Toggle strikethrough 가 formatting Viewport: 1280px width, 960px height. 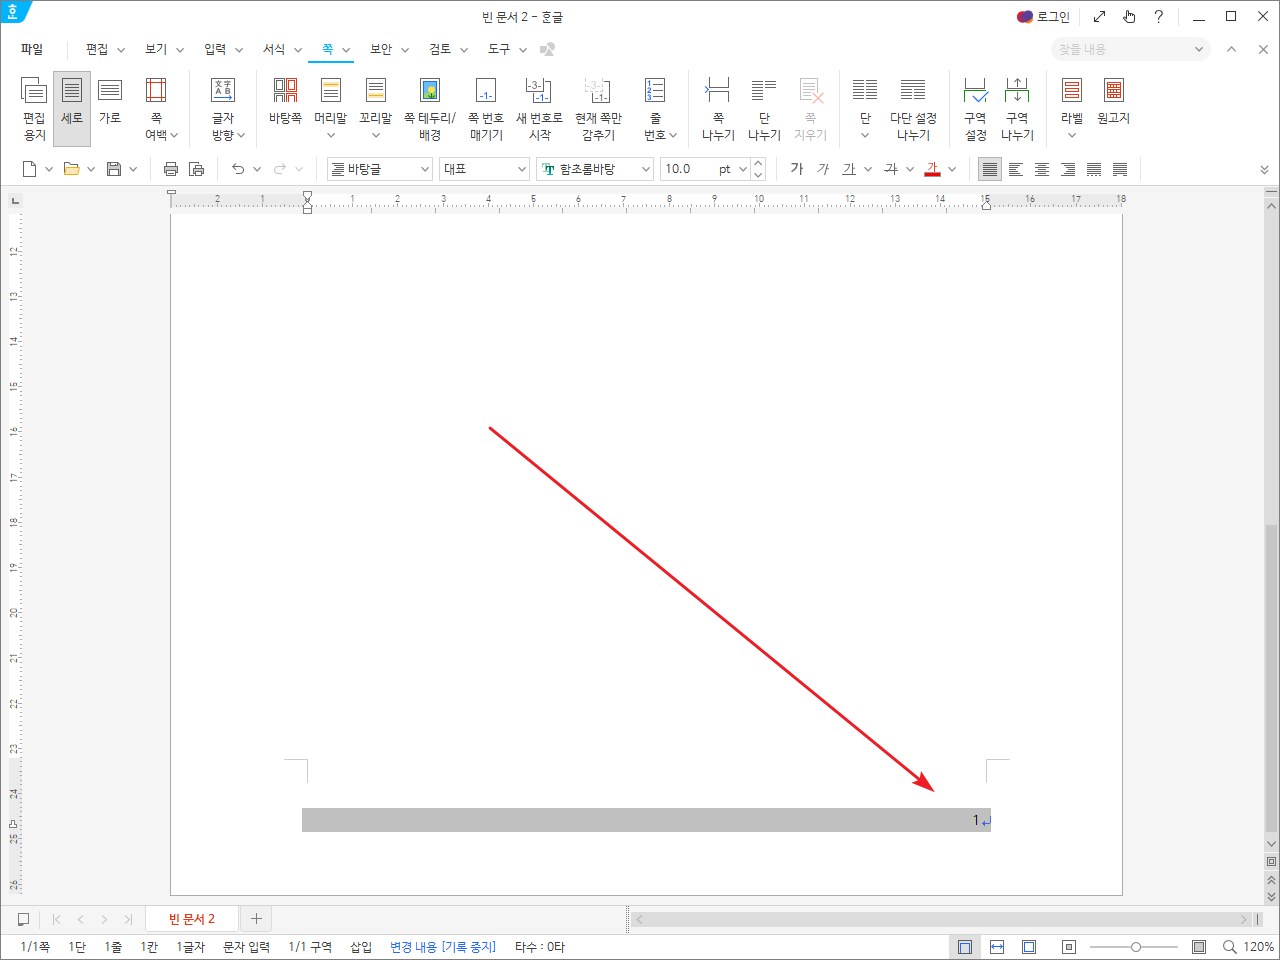(891, 169)
